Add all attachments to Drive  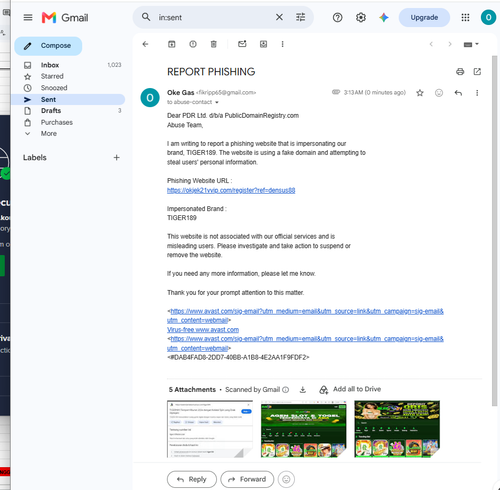tap(350, 389)
